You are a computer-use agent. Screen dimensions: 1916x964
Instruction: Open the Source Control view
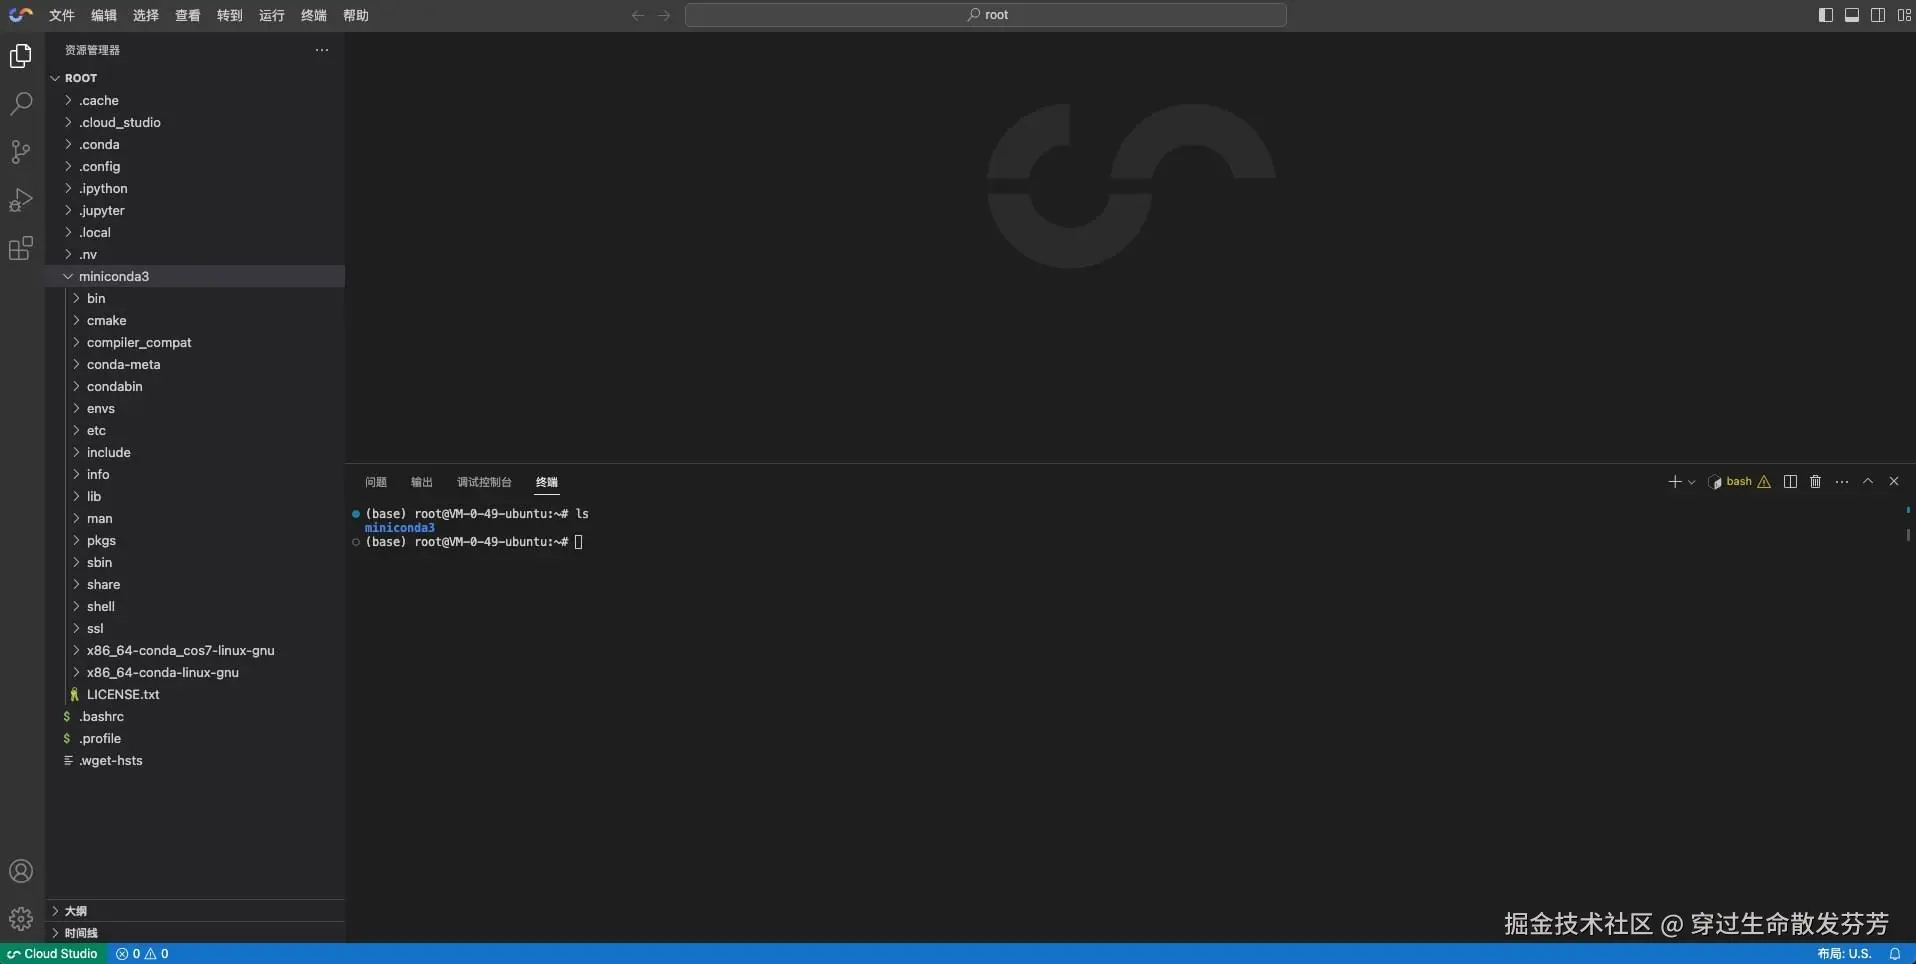pyautogui.click(x=21, y=152)
